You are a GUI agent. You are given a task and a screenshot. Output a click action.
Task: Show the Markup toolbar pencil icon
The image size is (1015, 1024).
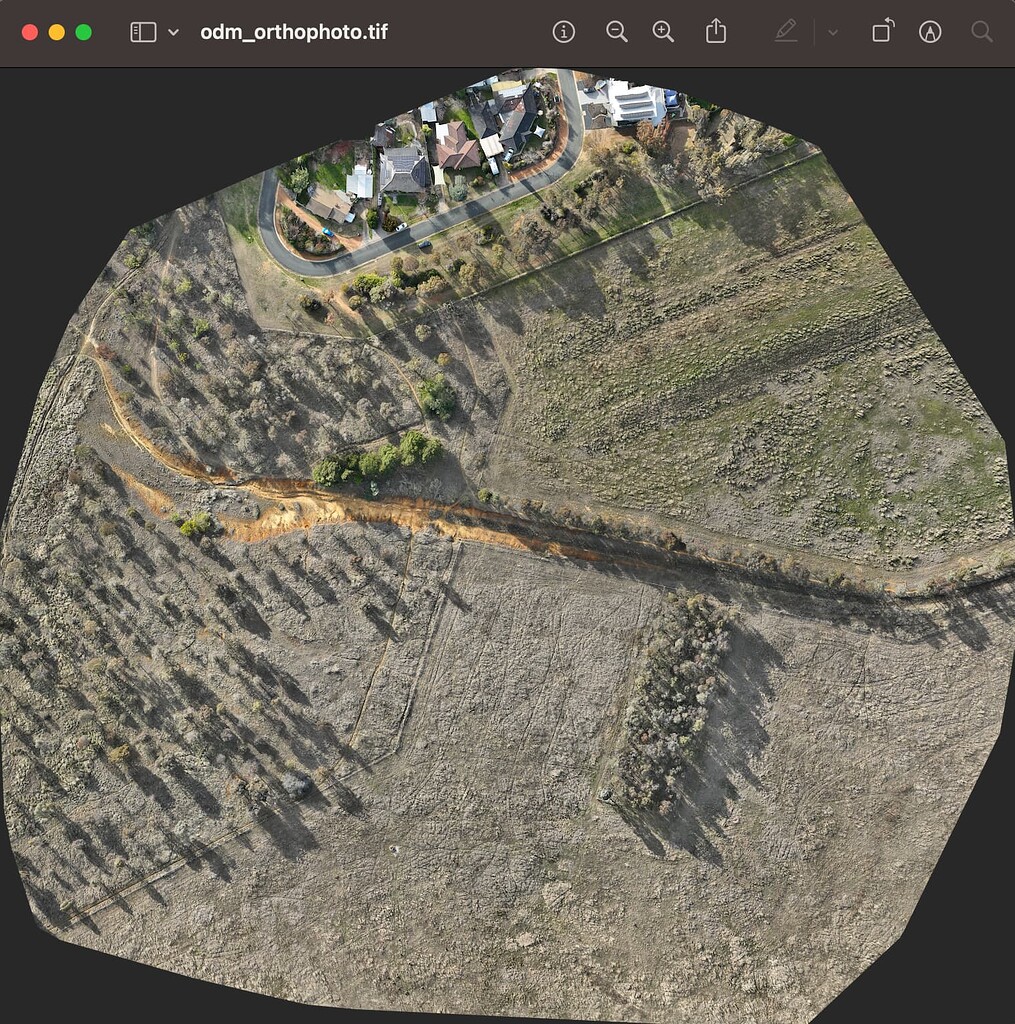coord(786,31)
